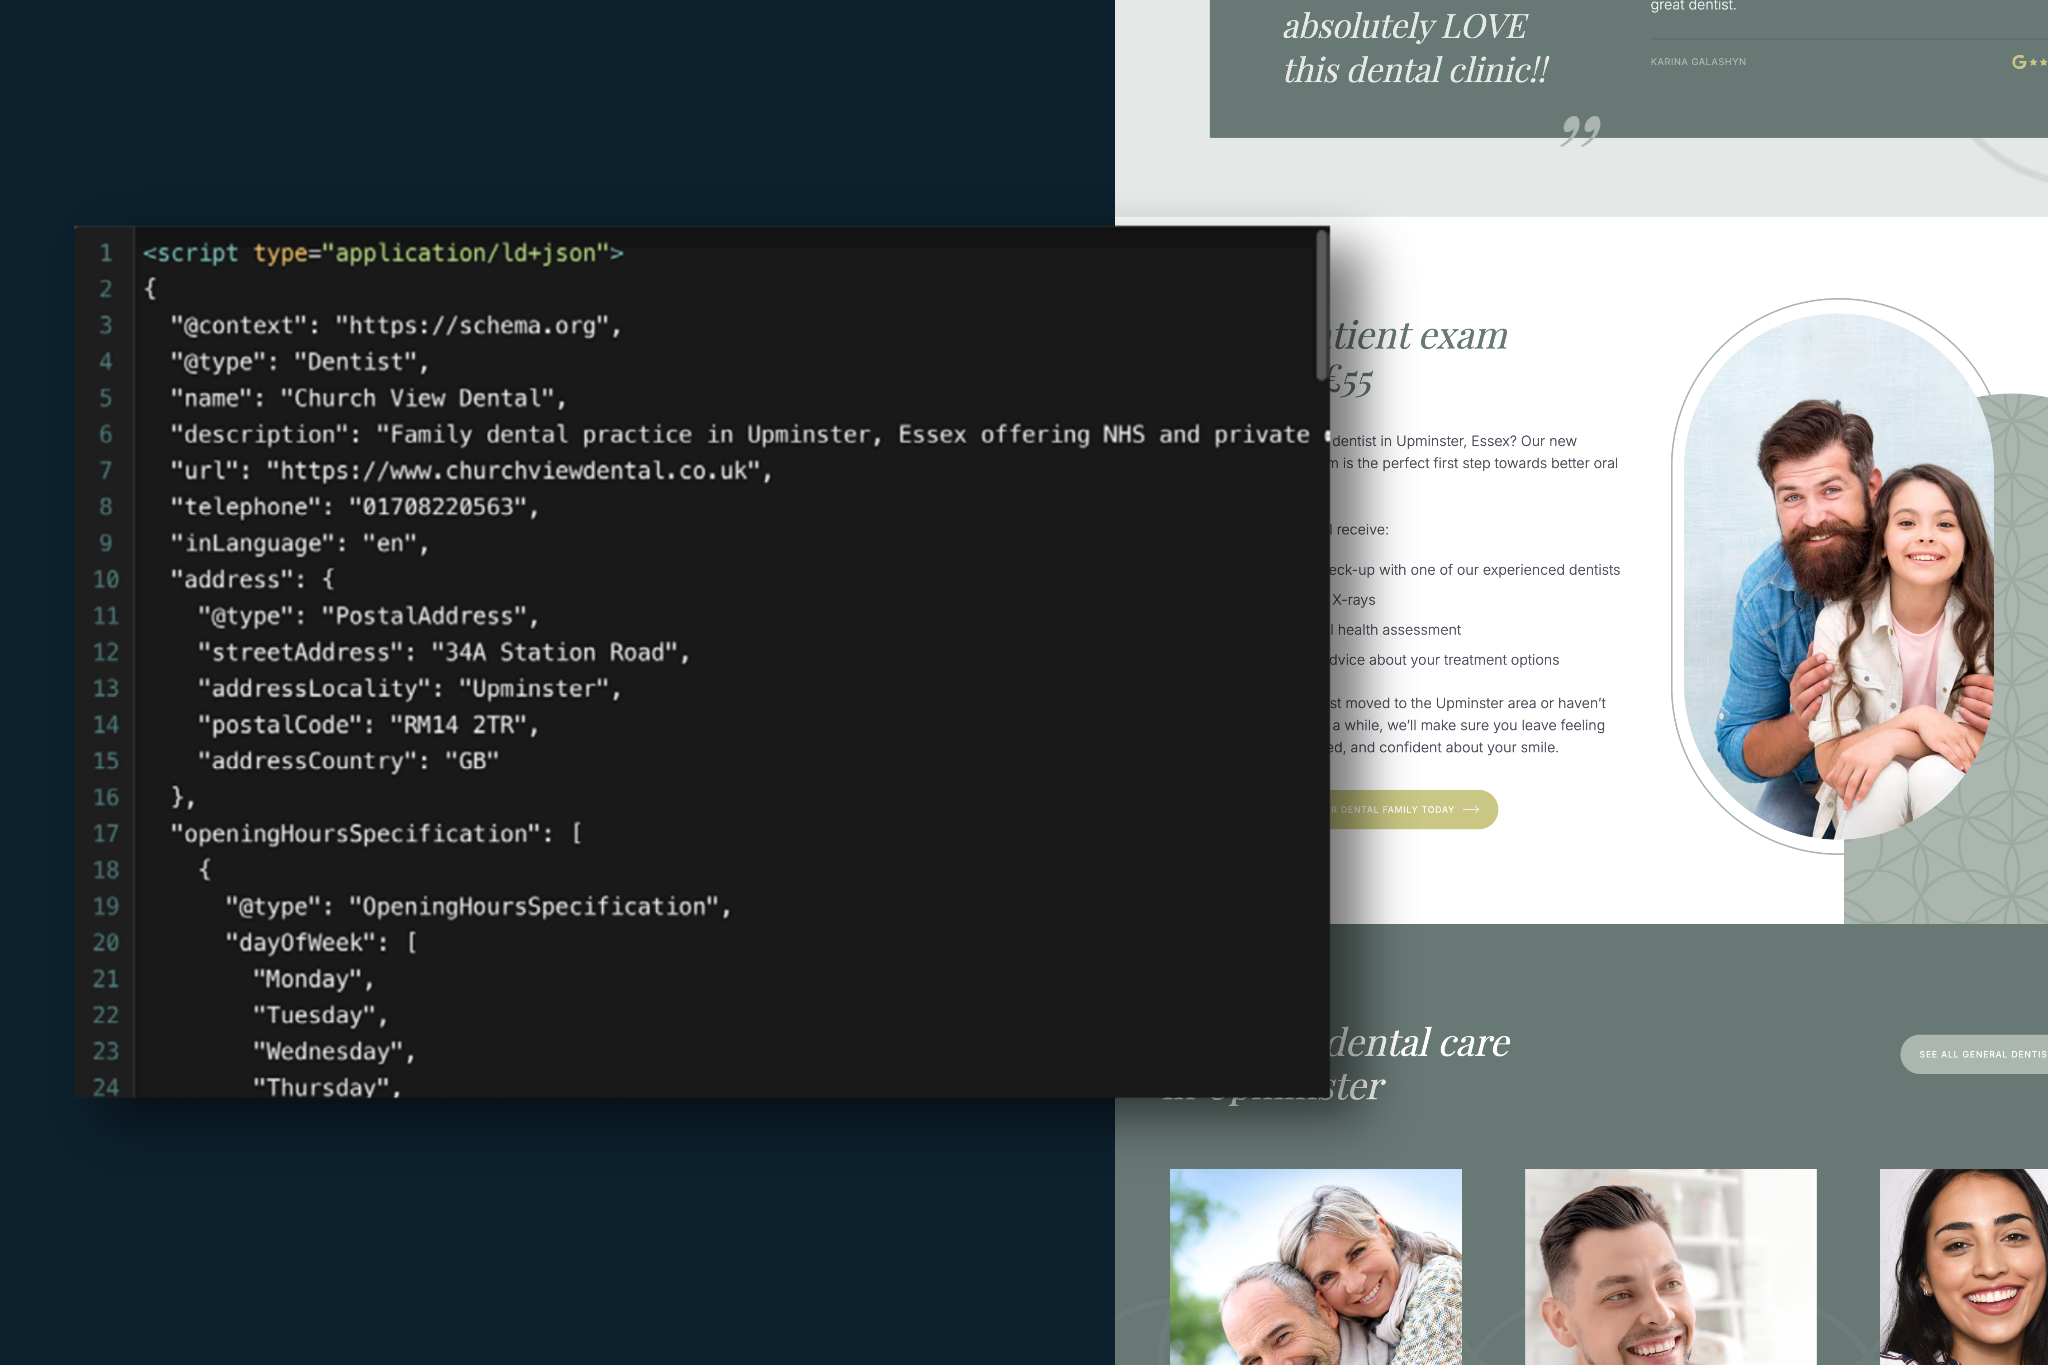Click the smiling woman photo card
2048x1365 pixels.
pos(1964,1267)
